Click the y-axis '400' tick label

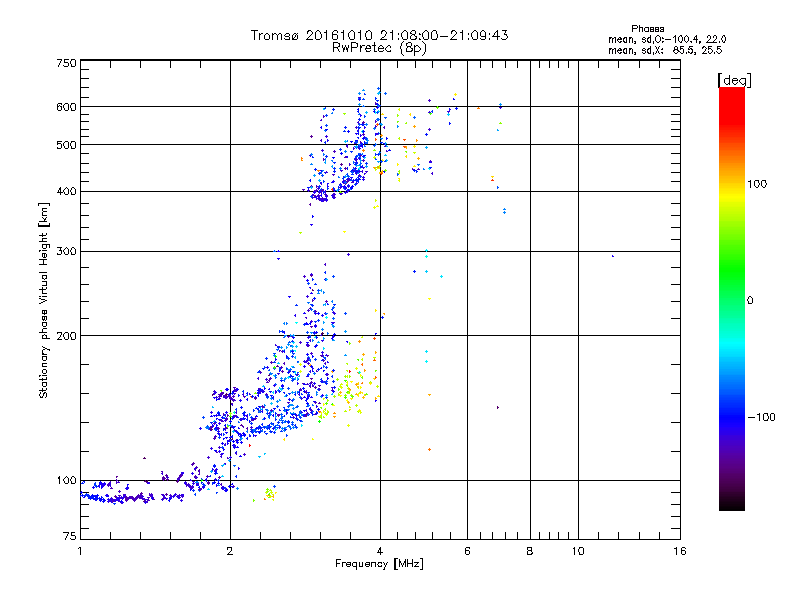(66, 192)
